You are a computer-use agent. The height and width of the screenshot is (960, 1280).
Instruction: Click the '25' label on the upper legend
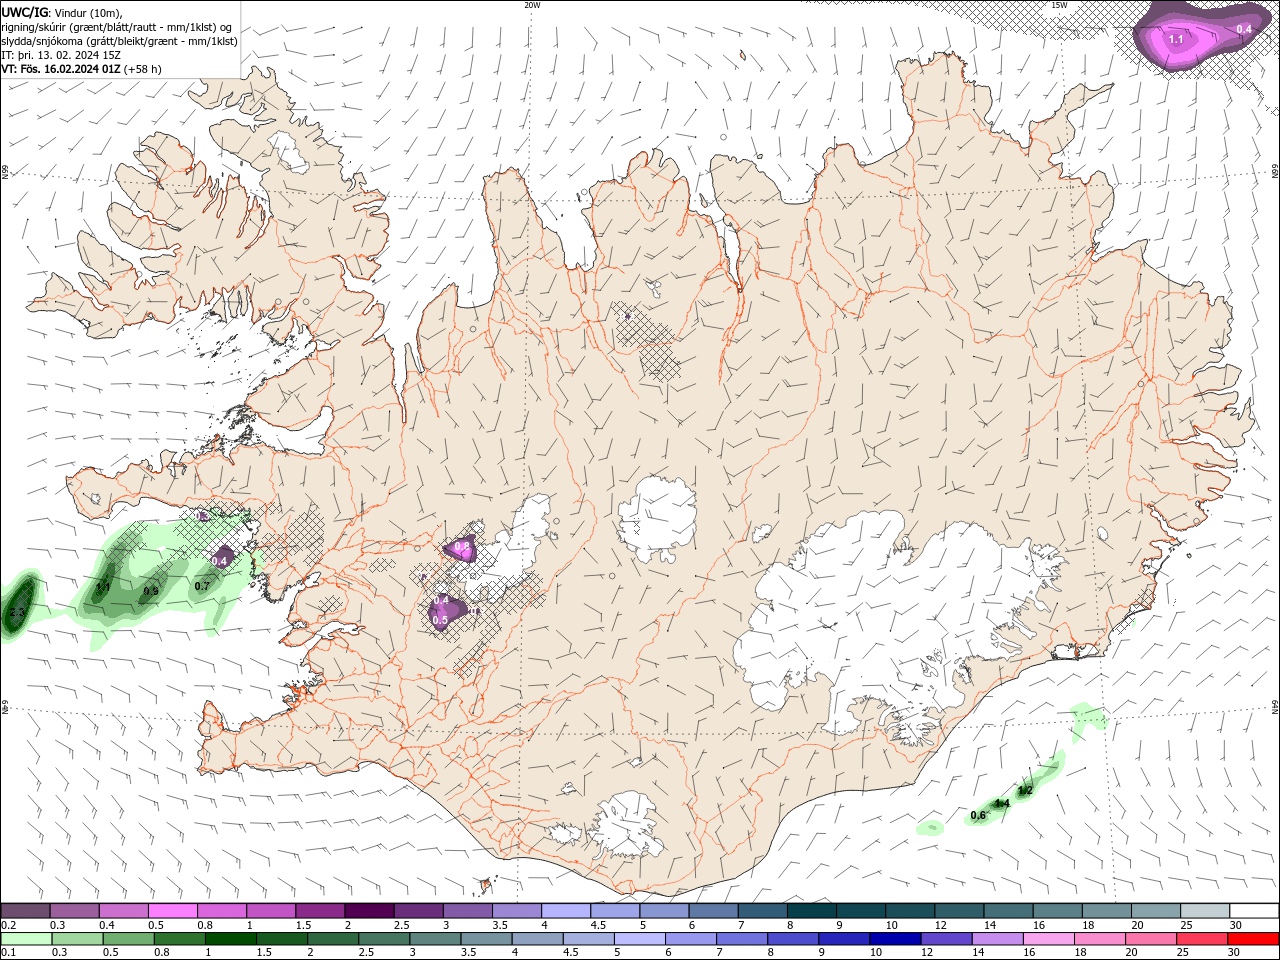[x=1186, y=925]
